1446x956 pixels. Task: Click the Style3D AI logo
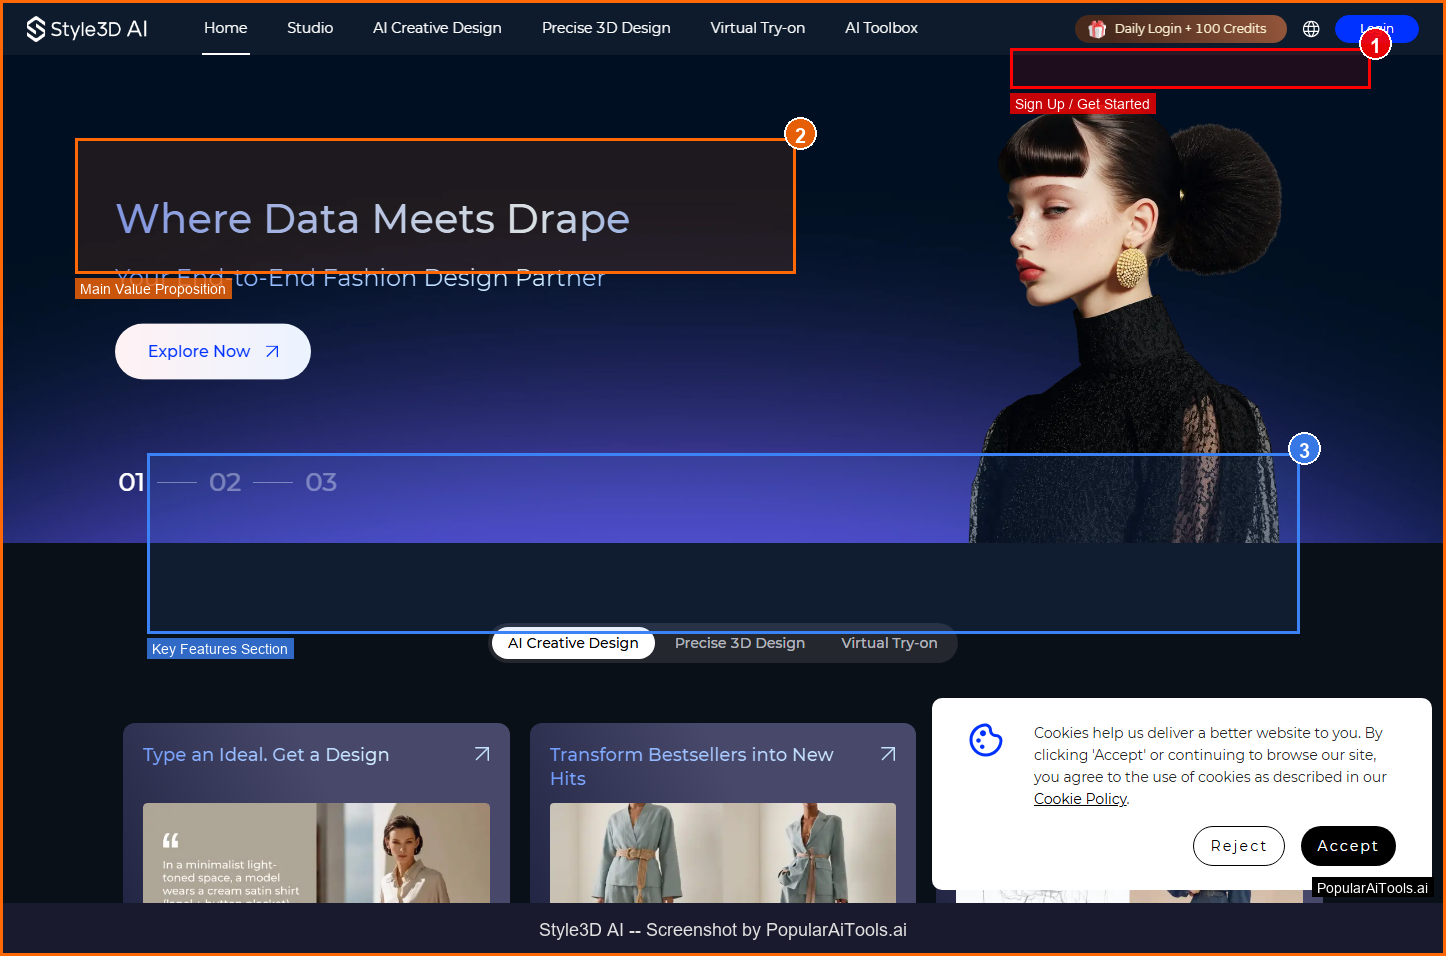point(87,29)
